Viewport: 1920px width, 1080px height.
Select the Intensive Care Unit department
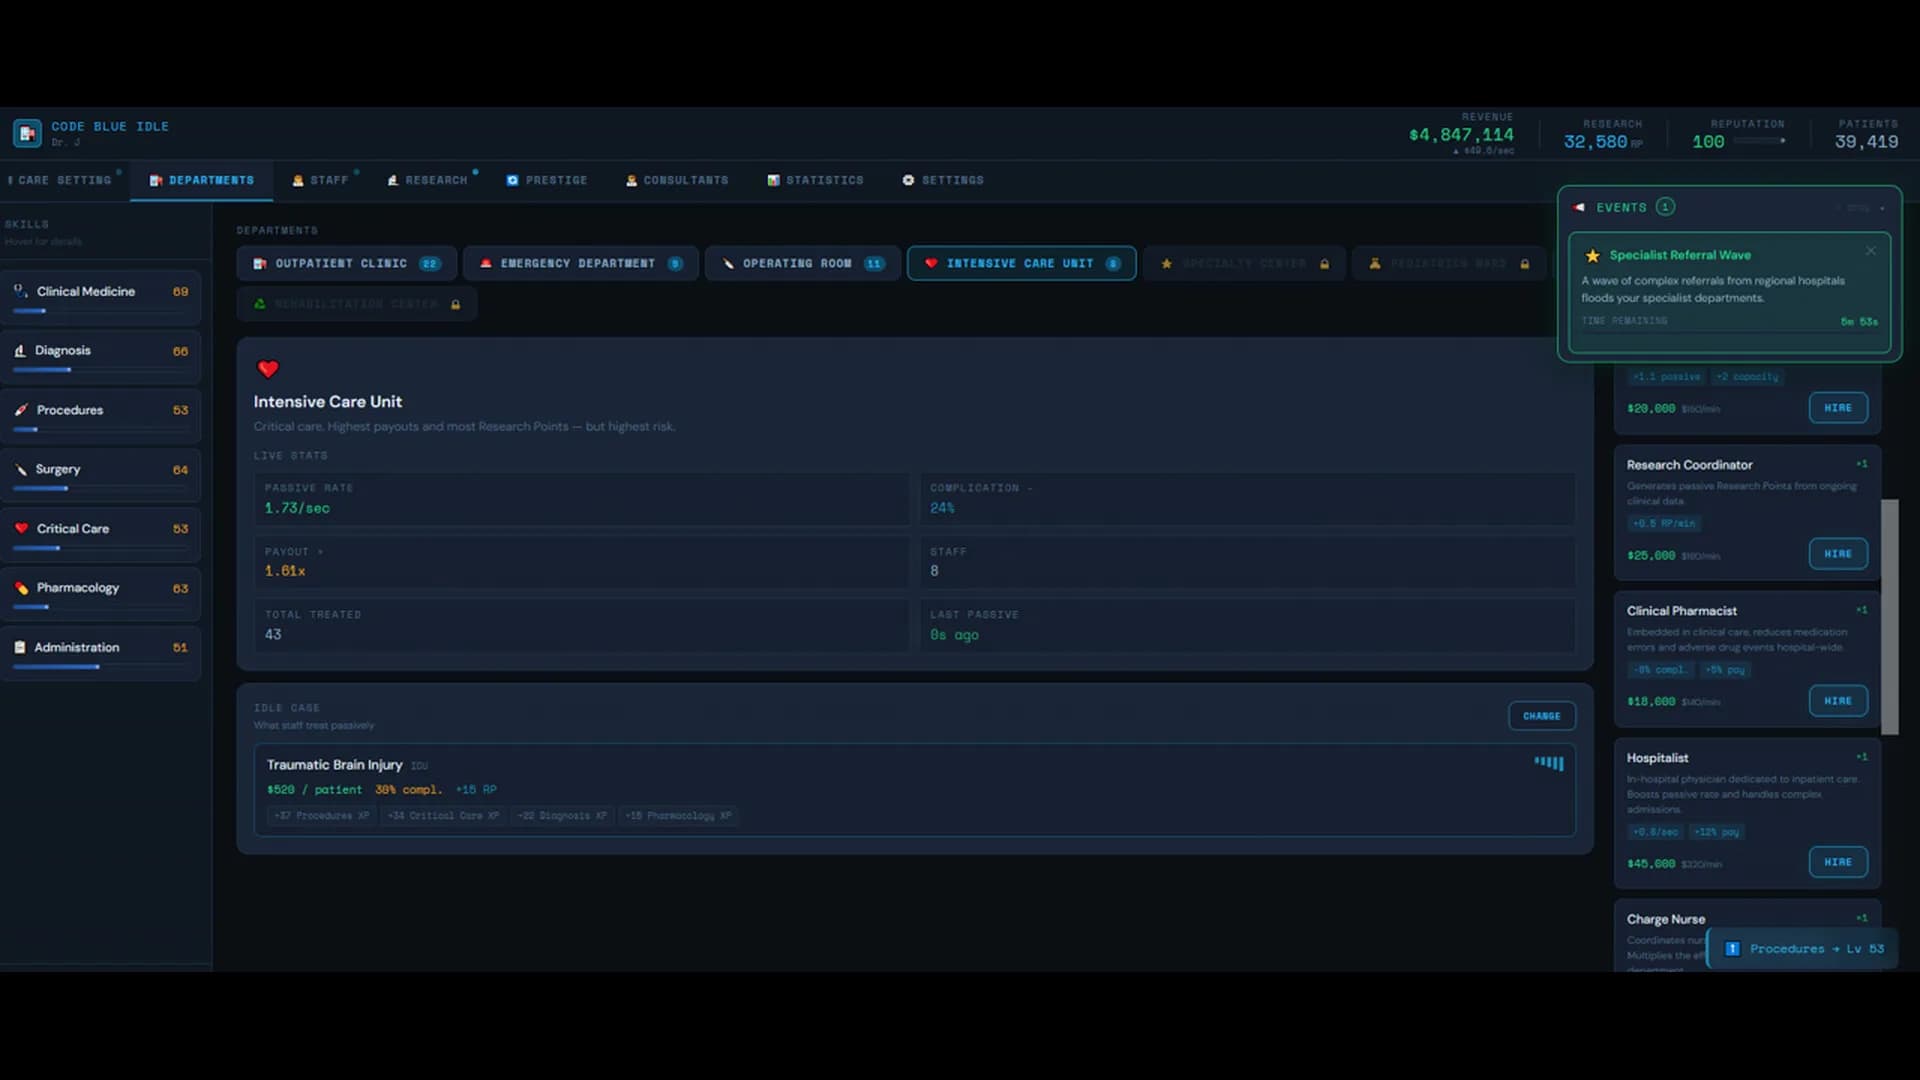1022,264
